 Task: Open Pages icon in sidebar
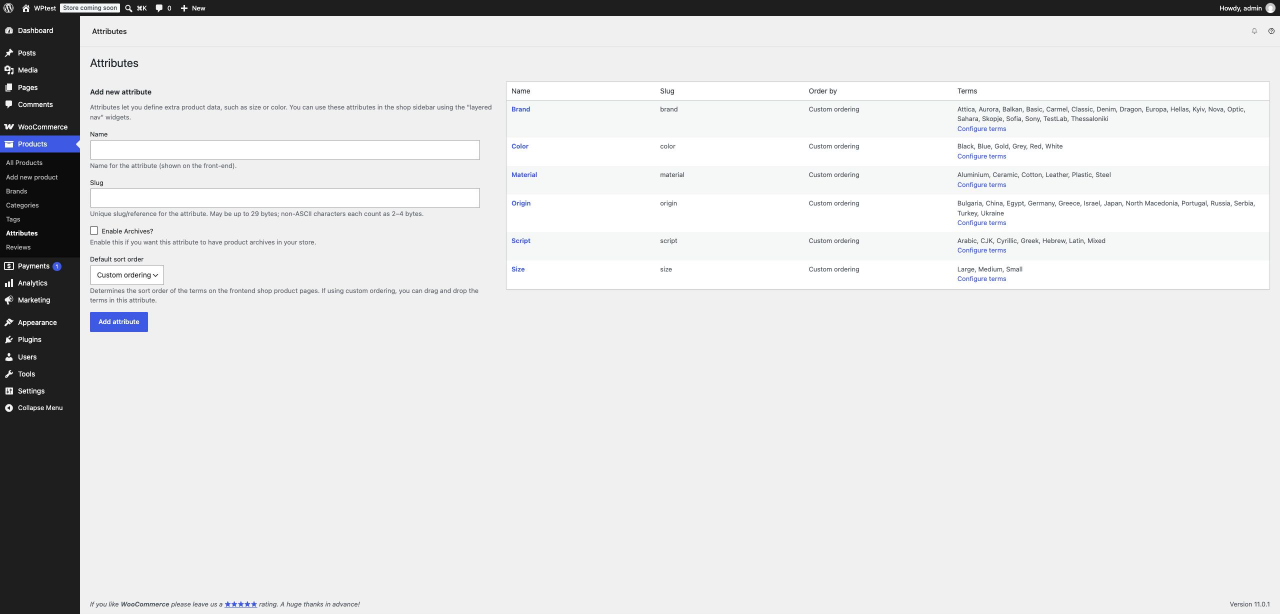coord(9,87)
